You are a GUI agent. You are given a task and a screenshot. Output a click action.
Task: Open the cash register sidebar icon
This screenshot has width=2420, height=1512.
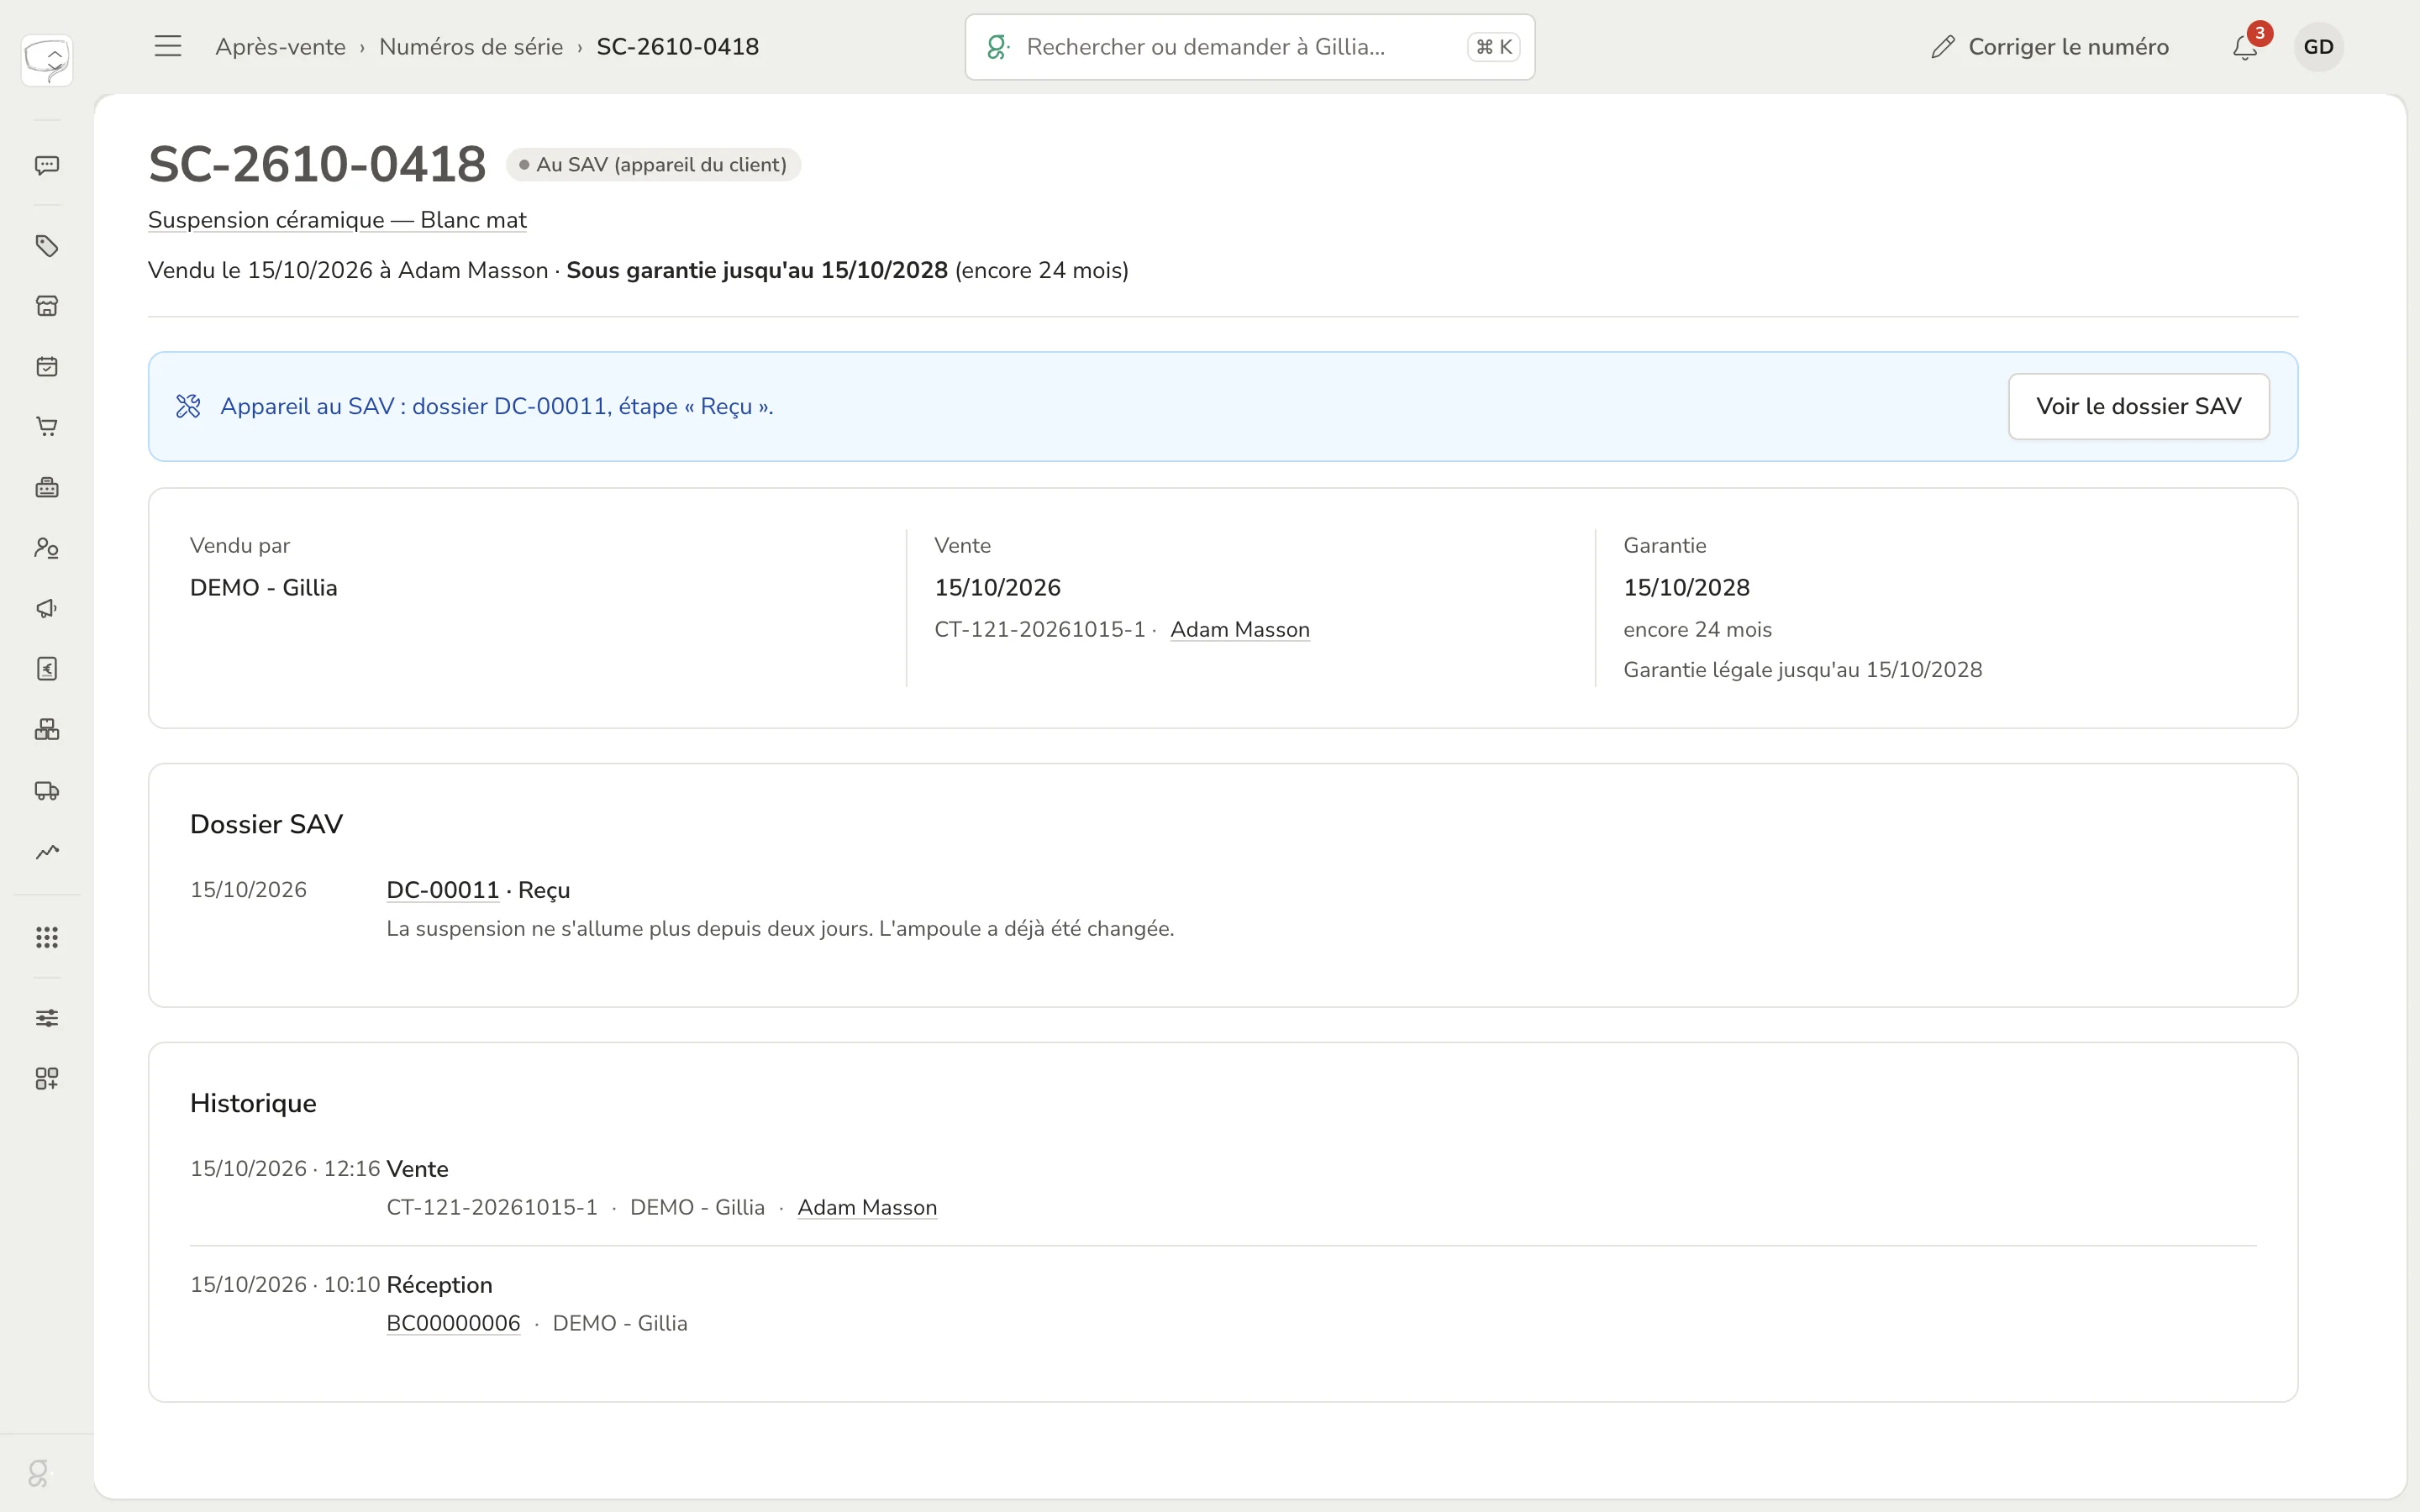(x=47, y=488)
